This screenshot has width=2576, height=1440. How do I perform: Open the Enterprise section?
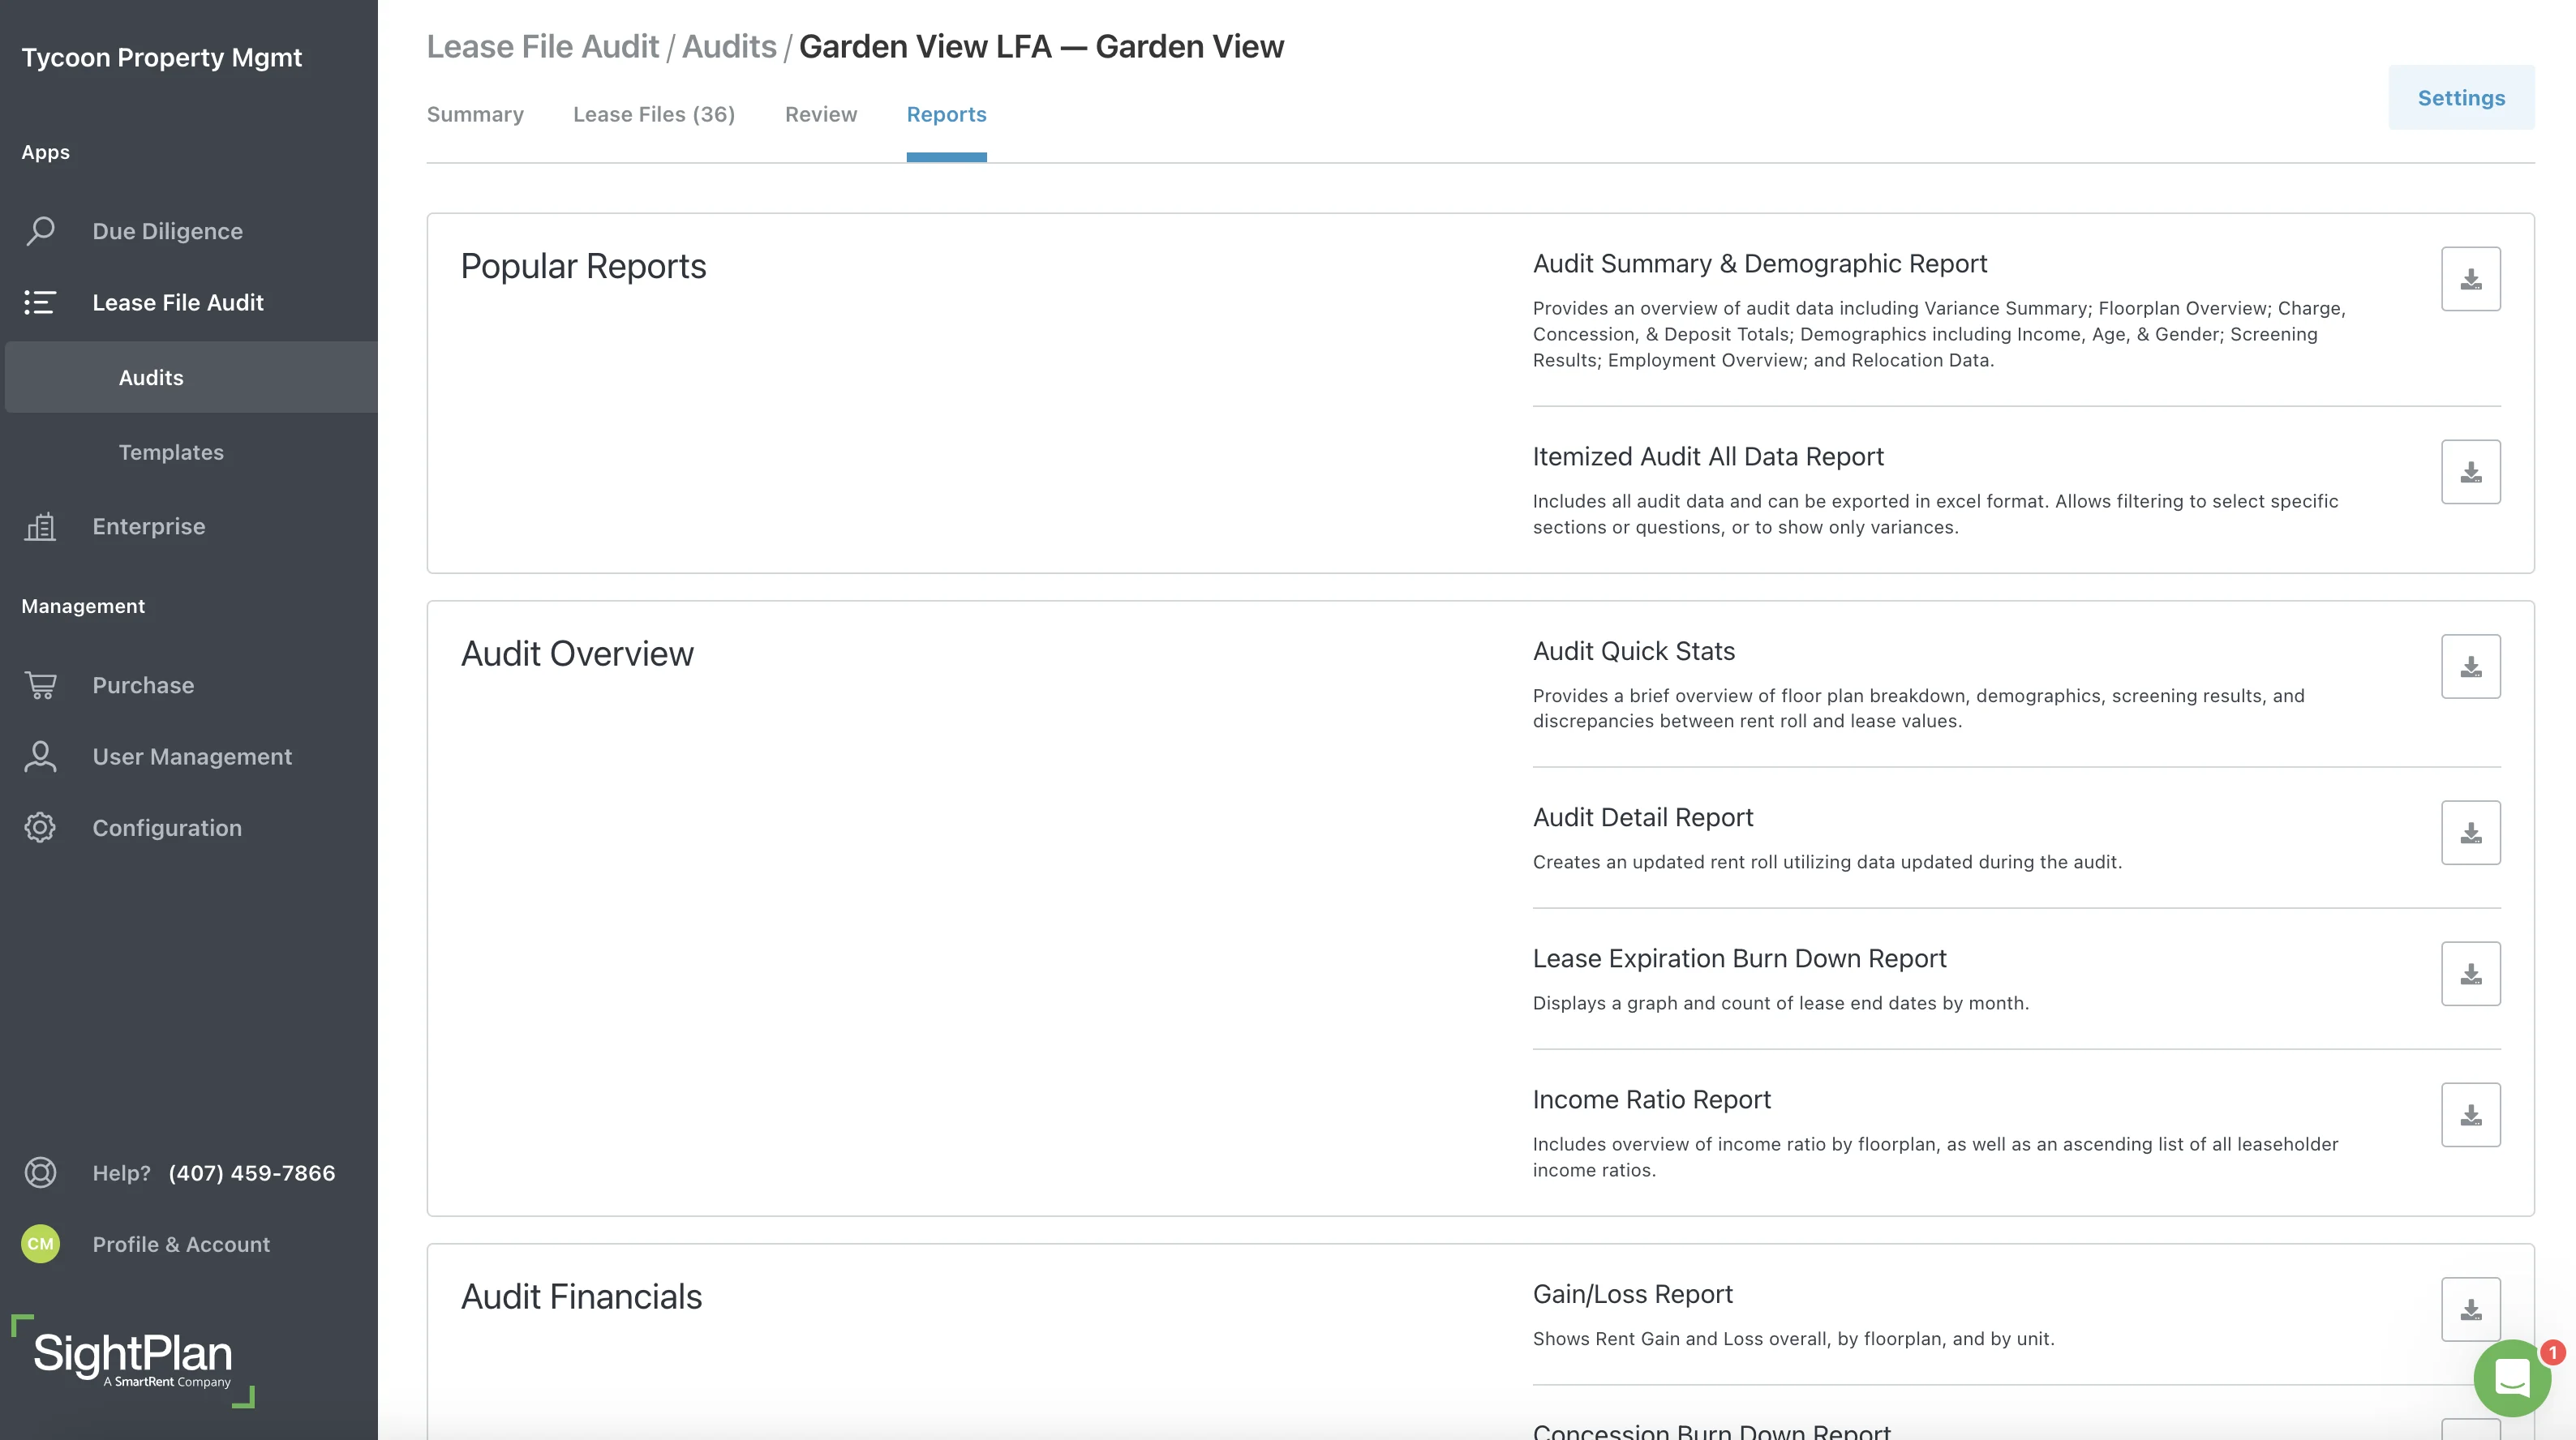pyautogui.click(x=149, y=526)
